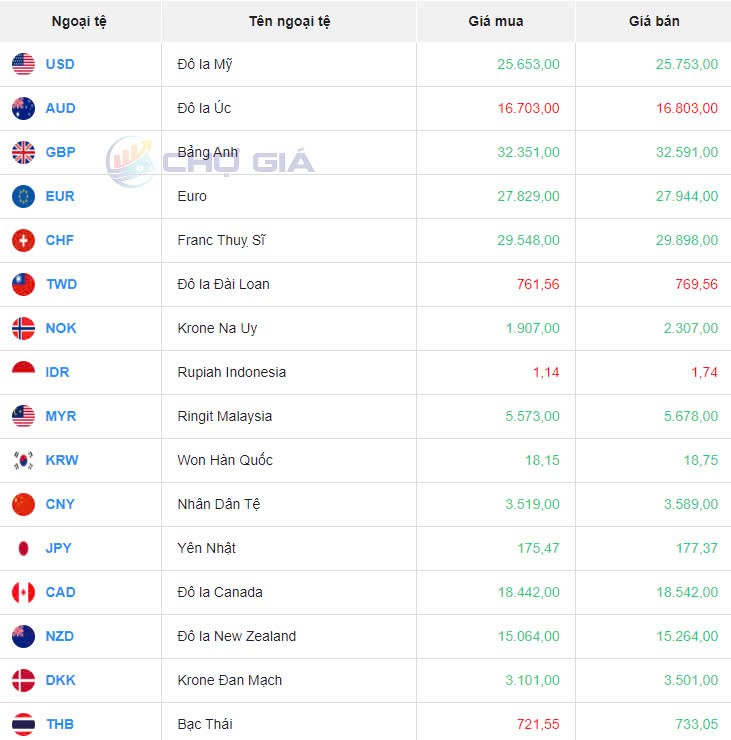Open the EUR currency link
731x740 pixels.
60,196
